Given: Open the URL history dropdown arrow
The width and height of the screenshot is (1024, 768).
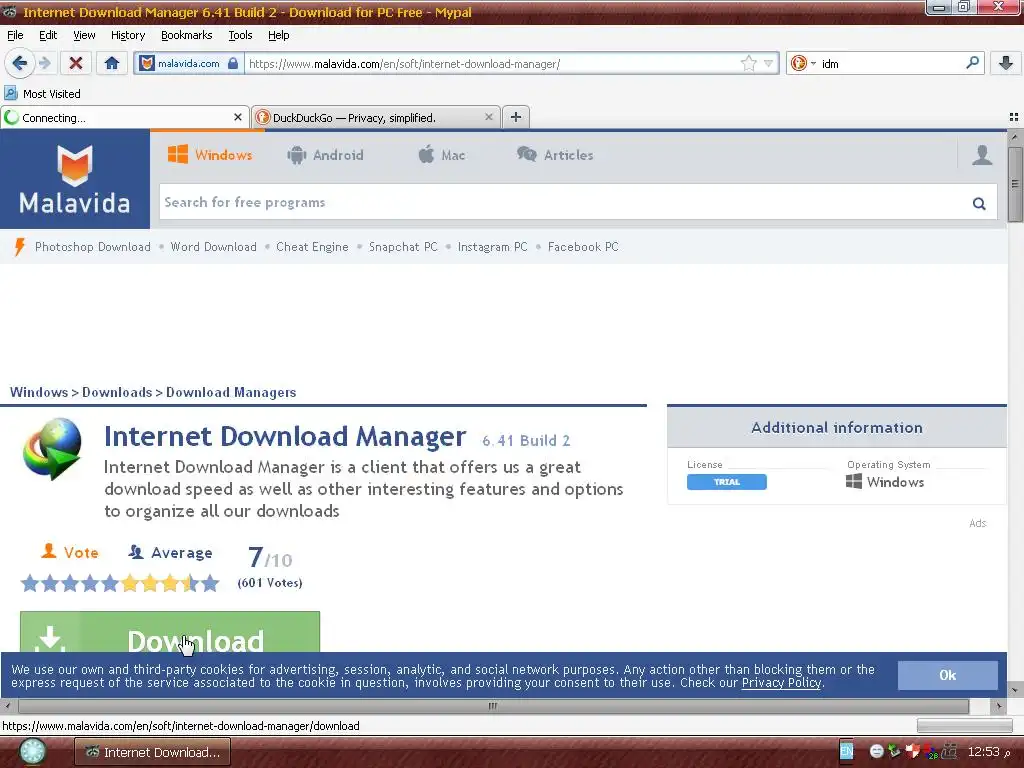Looking at the screenshot, I should pyautogui.click(x=769, y=63).
